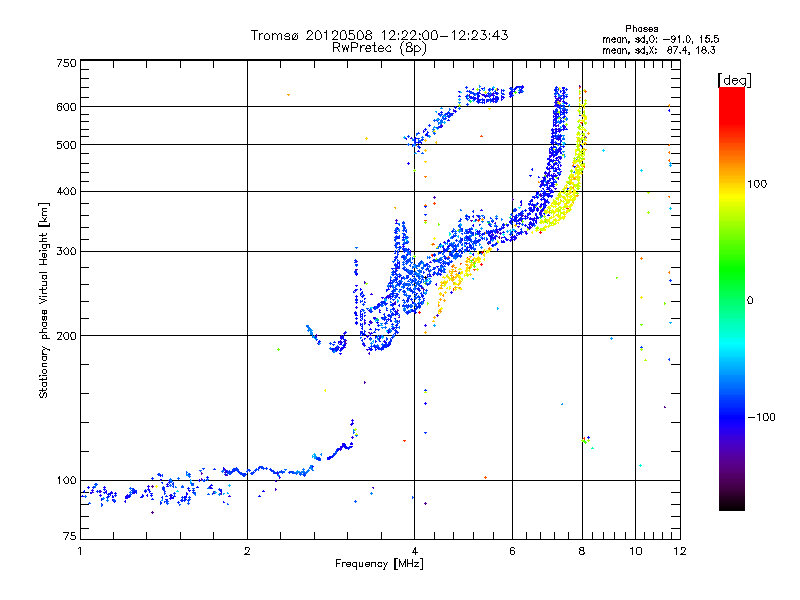Click the 'mean, sd,O: -91.0, 15.5' line
Screen dimensions: 800x600
click(x=661, y=39)
